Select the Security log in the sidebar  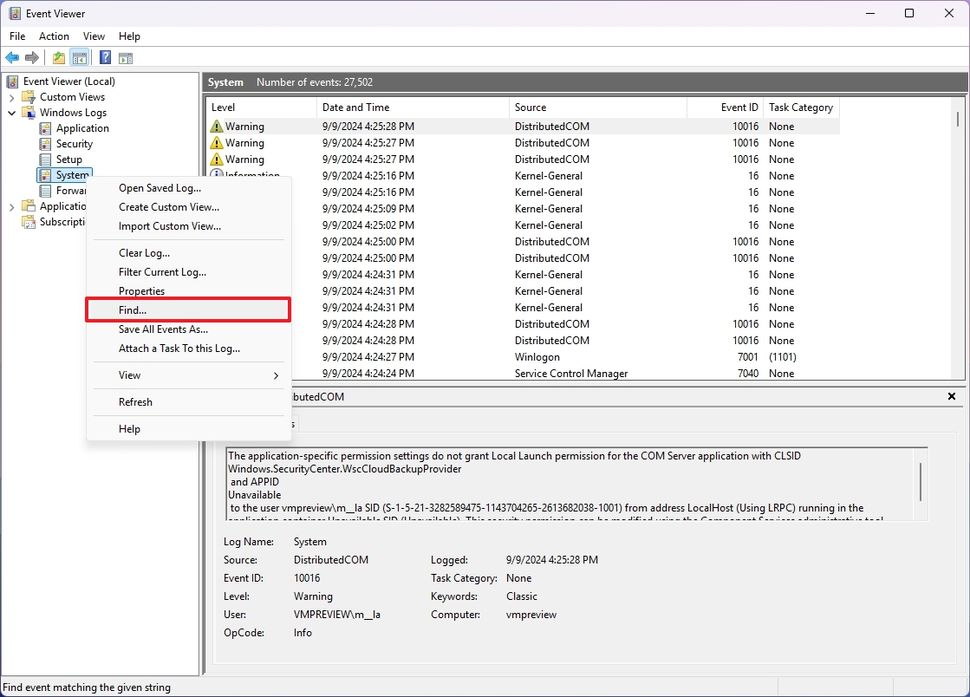tap(75, 143)
